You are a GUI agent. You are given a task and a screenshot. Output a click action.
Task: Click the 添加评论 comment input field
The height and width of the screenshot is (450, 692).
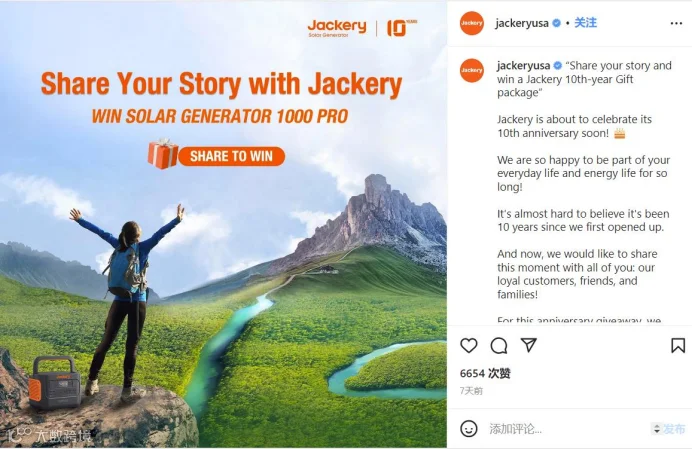[567, 428]
